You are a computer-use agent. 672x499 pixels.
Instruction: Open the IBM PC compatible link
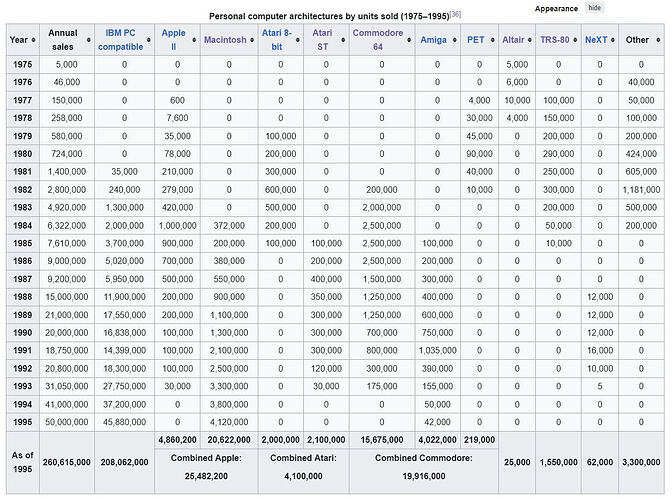pos(120,40)
